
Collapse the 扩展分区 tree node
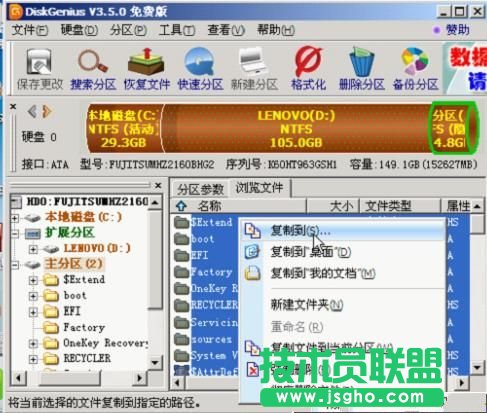coord(15,234)
